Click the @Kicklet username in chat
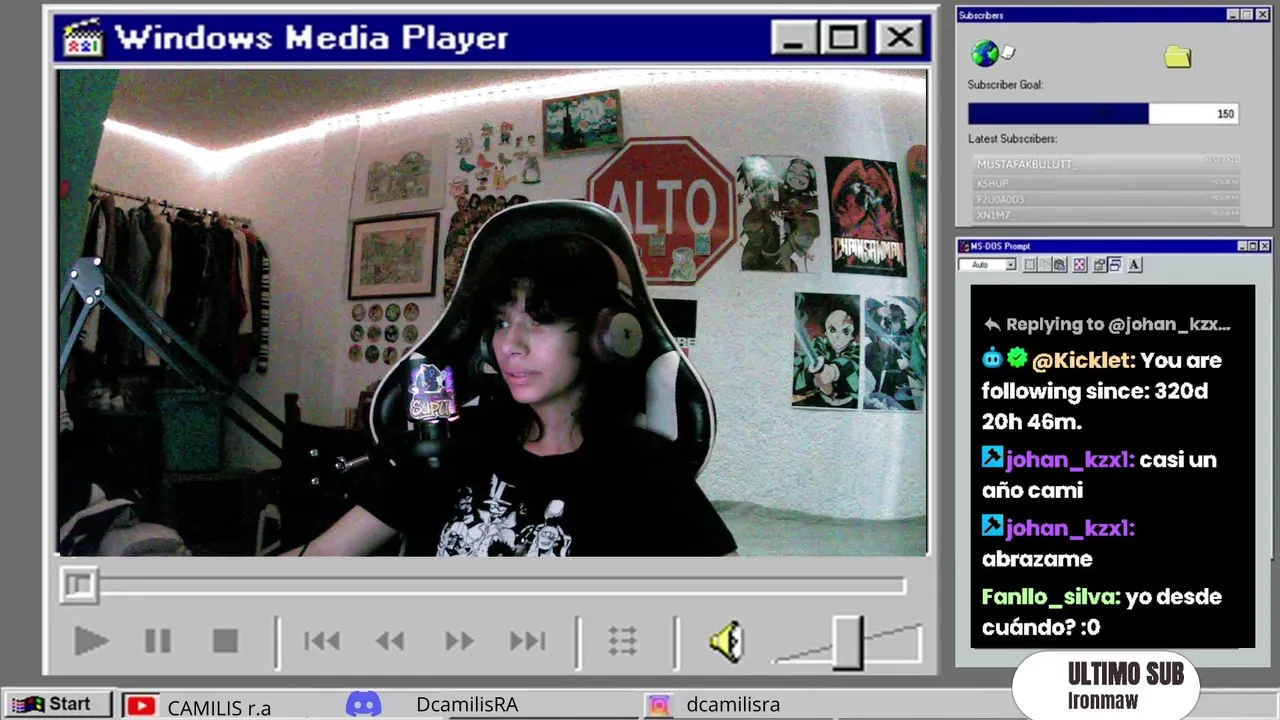Screen dimensions: 1280x720 (1084, 360)
